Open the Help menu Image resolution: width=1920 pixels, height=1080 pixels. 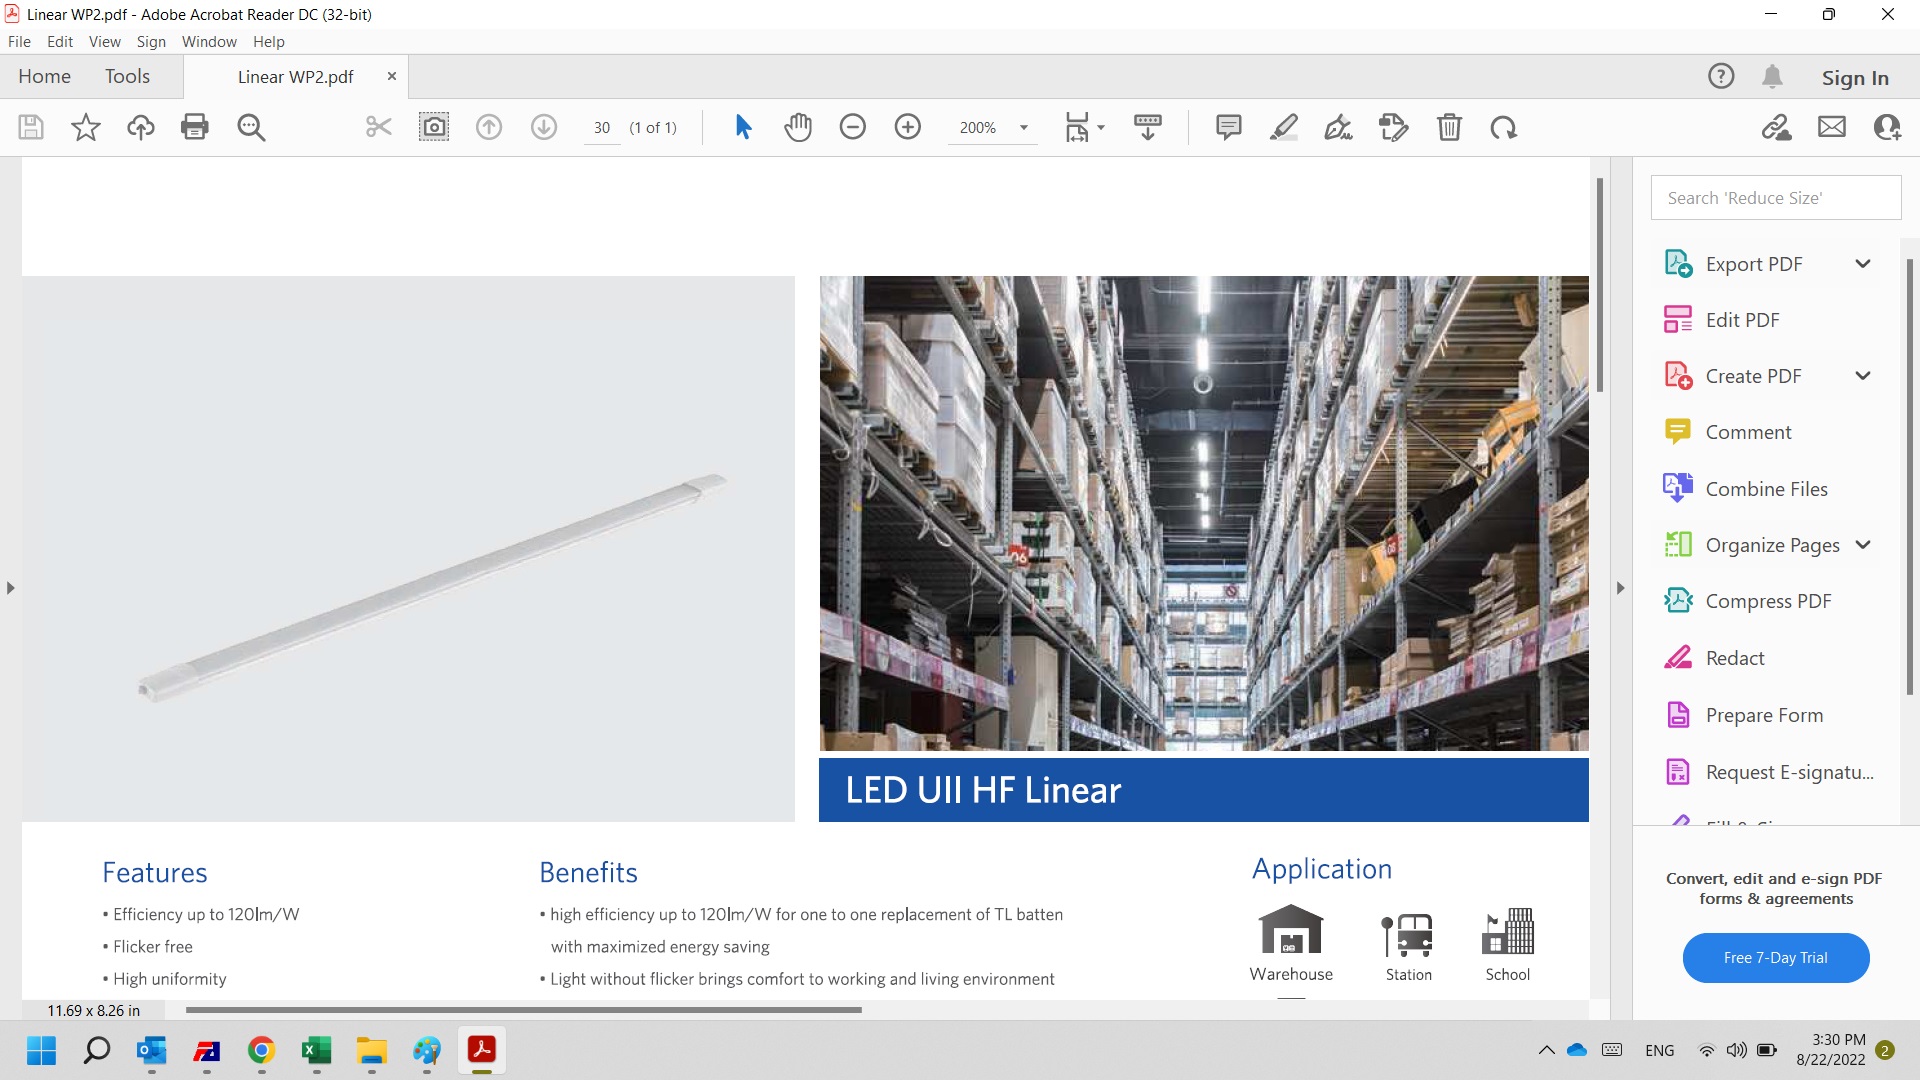[268, 41]
